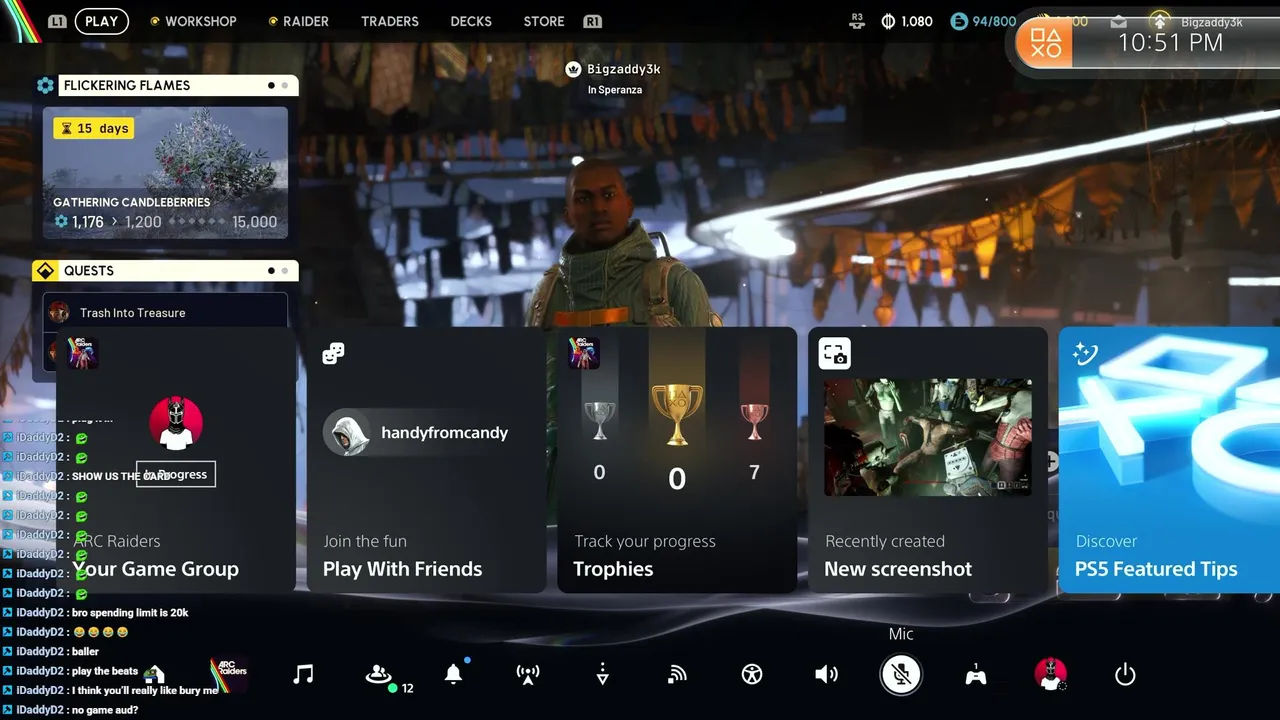Click the candleberries progress bar 1,176 to 1,200

(165, 222)
